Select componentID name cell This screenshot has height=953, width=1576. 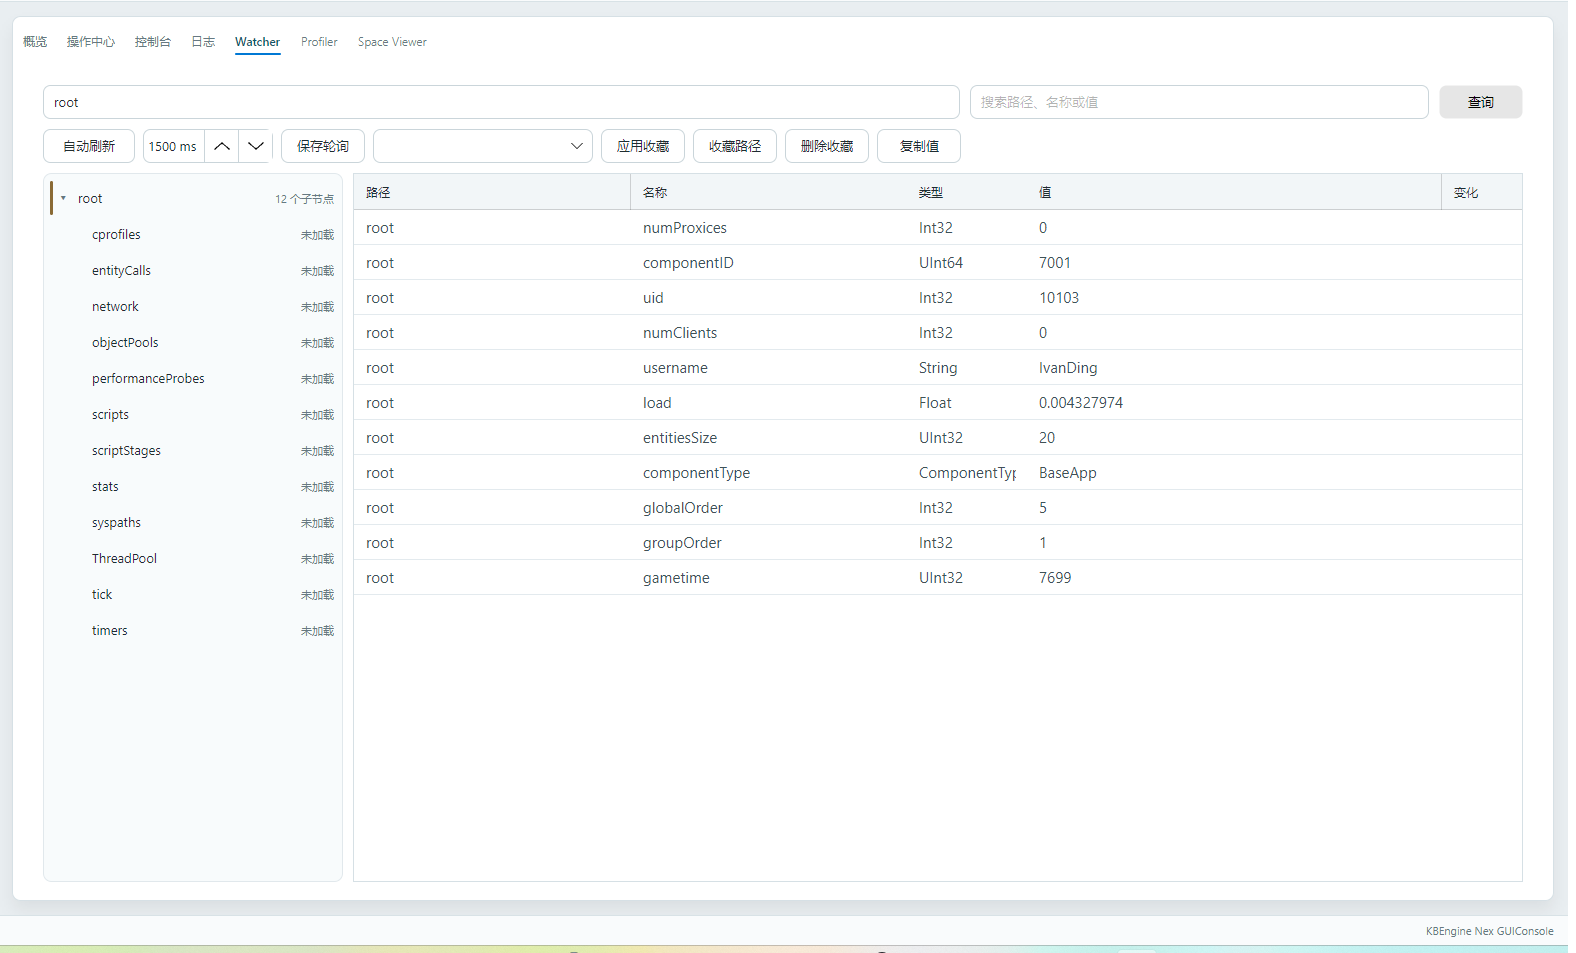[x=688, y=263]
